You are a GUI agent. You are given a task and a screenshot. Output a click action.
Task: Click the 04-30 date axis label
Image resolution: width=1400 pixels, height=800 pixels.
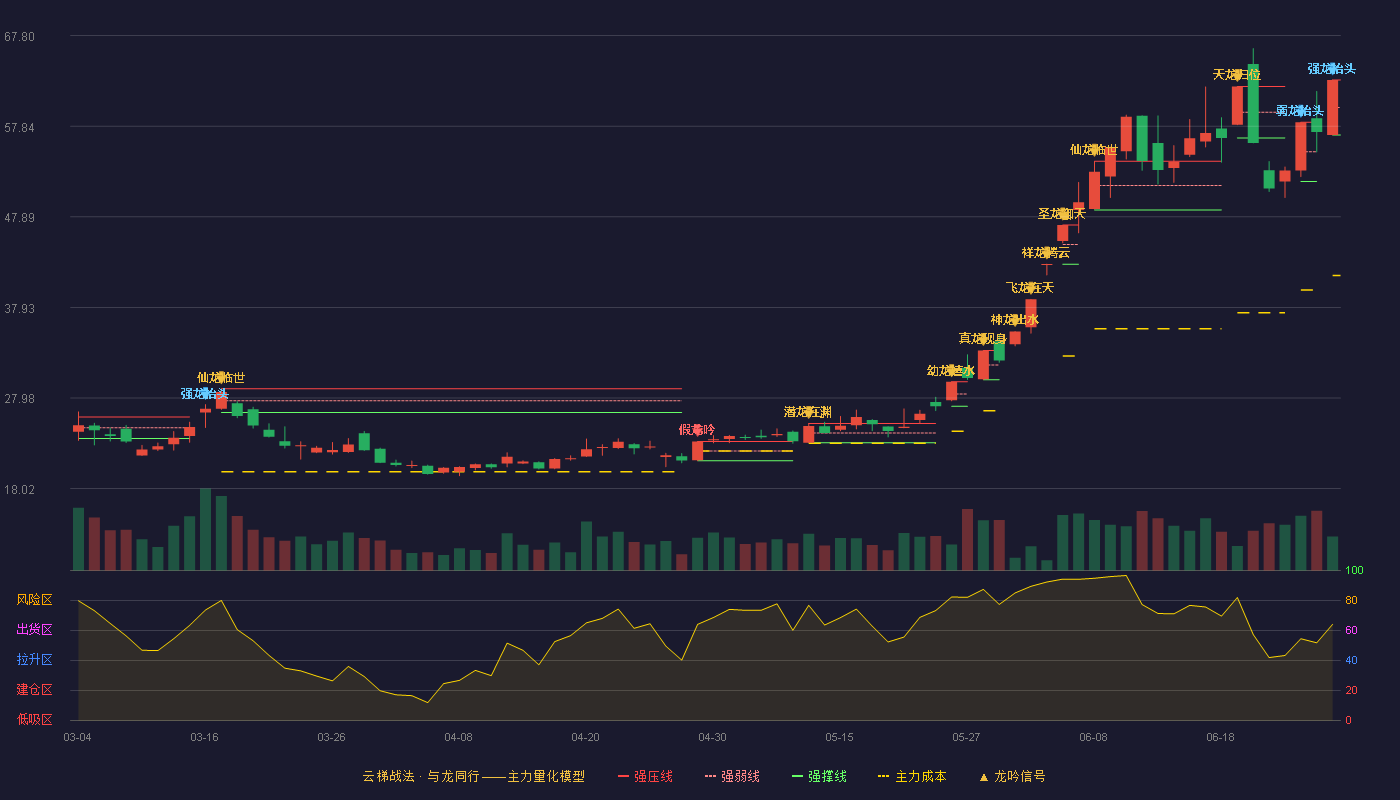point(712,737)
